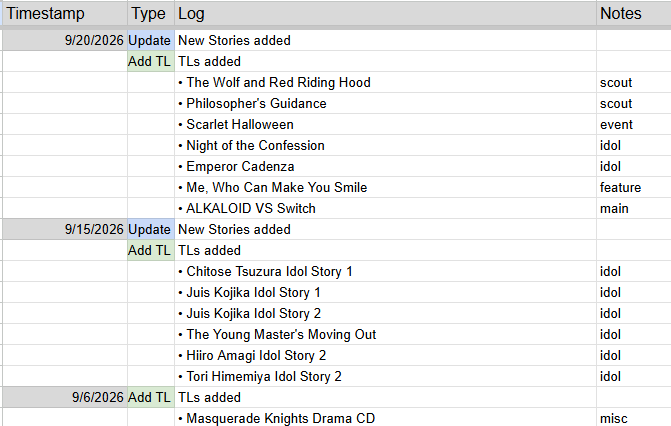Select the feature note cell
671x426 pixels.
point(634,187)
